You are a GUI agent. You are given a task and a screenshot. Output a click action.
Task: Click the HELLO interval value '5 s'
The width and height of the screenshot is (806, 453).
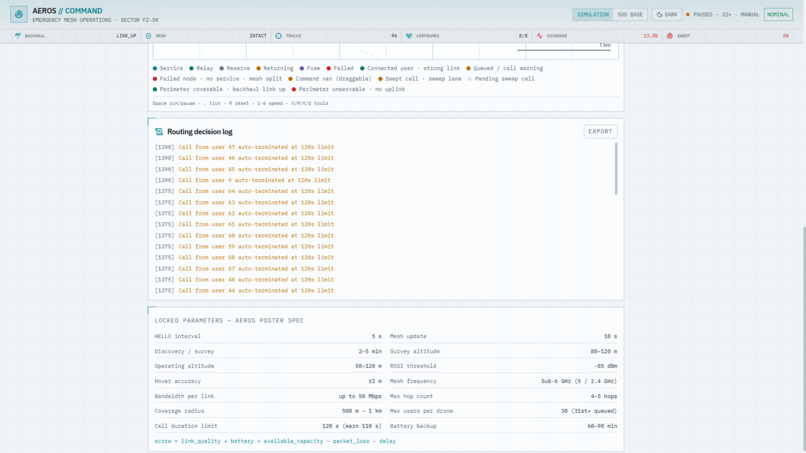click(376, 336)
